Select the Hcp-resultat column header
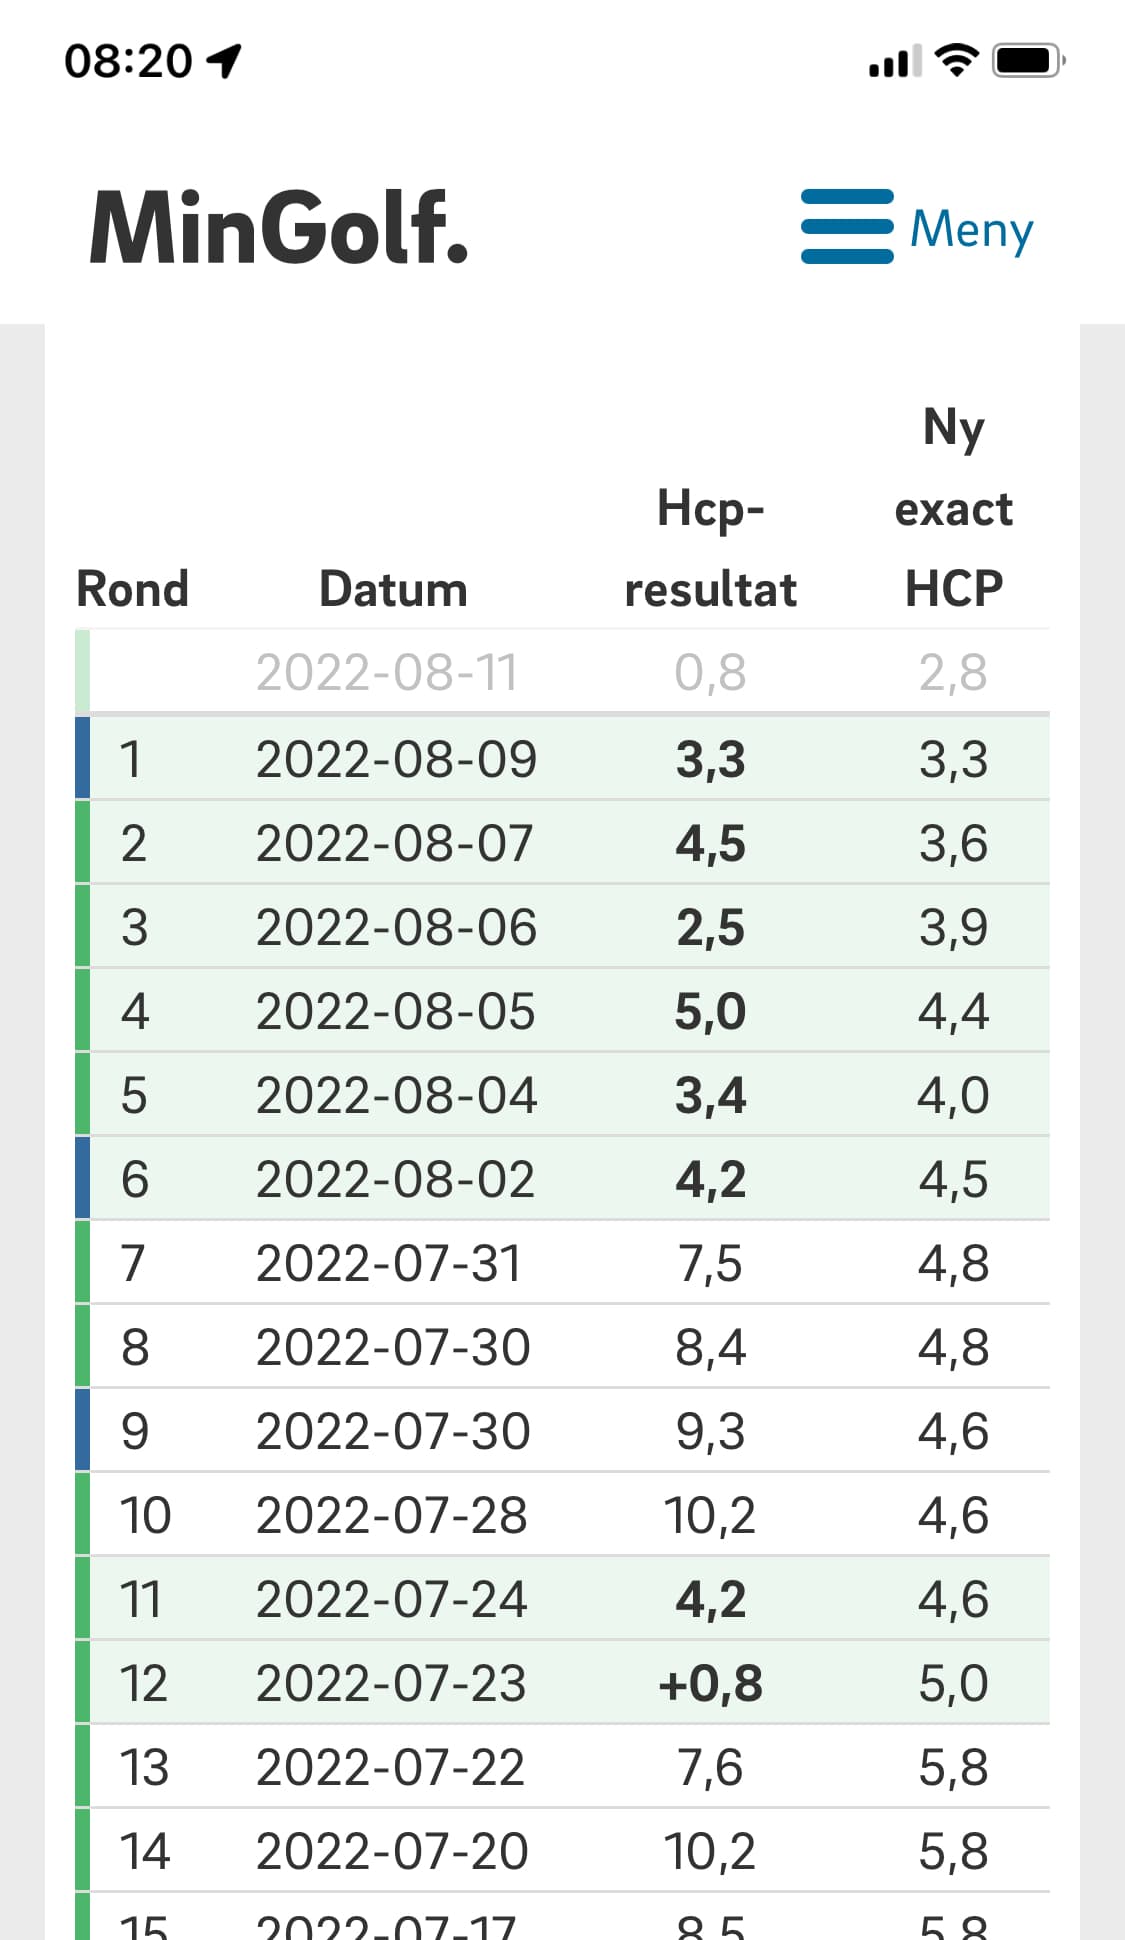The height and width of the screenshot is (1940, 1125). [710, 548]
